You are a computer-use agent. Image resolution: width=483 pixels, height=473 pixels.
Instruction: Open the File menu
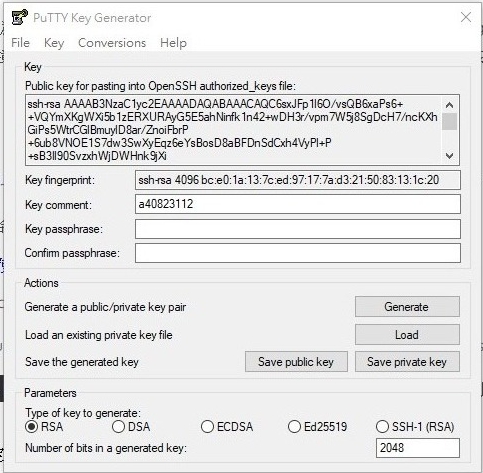[x=20, y=43]
